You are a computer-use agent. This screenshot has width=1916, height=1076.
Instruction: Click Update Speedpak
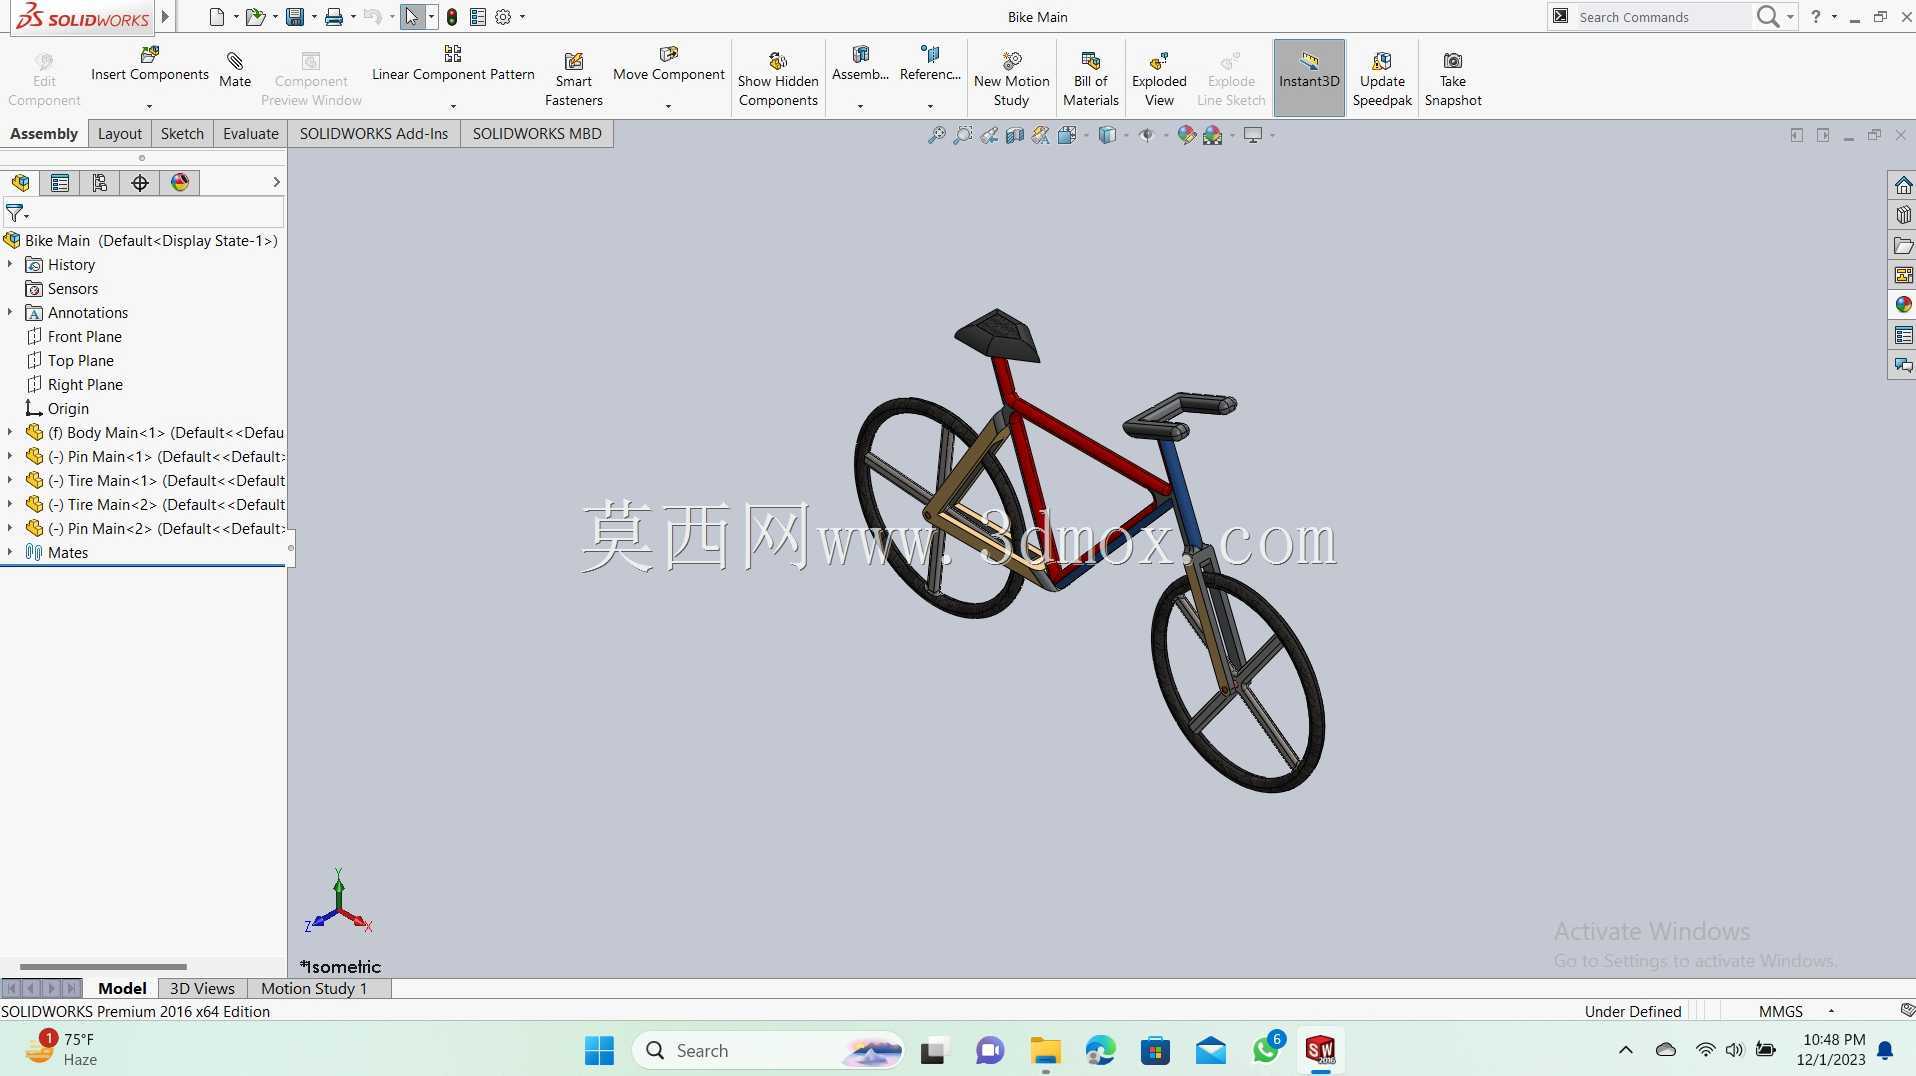[x=1382, y=79]
